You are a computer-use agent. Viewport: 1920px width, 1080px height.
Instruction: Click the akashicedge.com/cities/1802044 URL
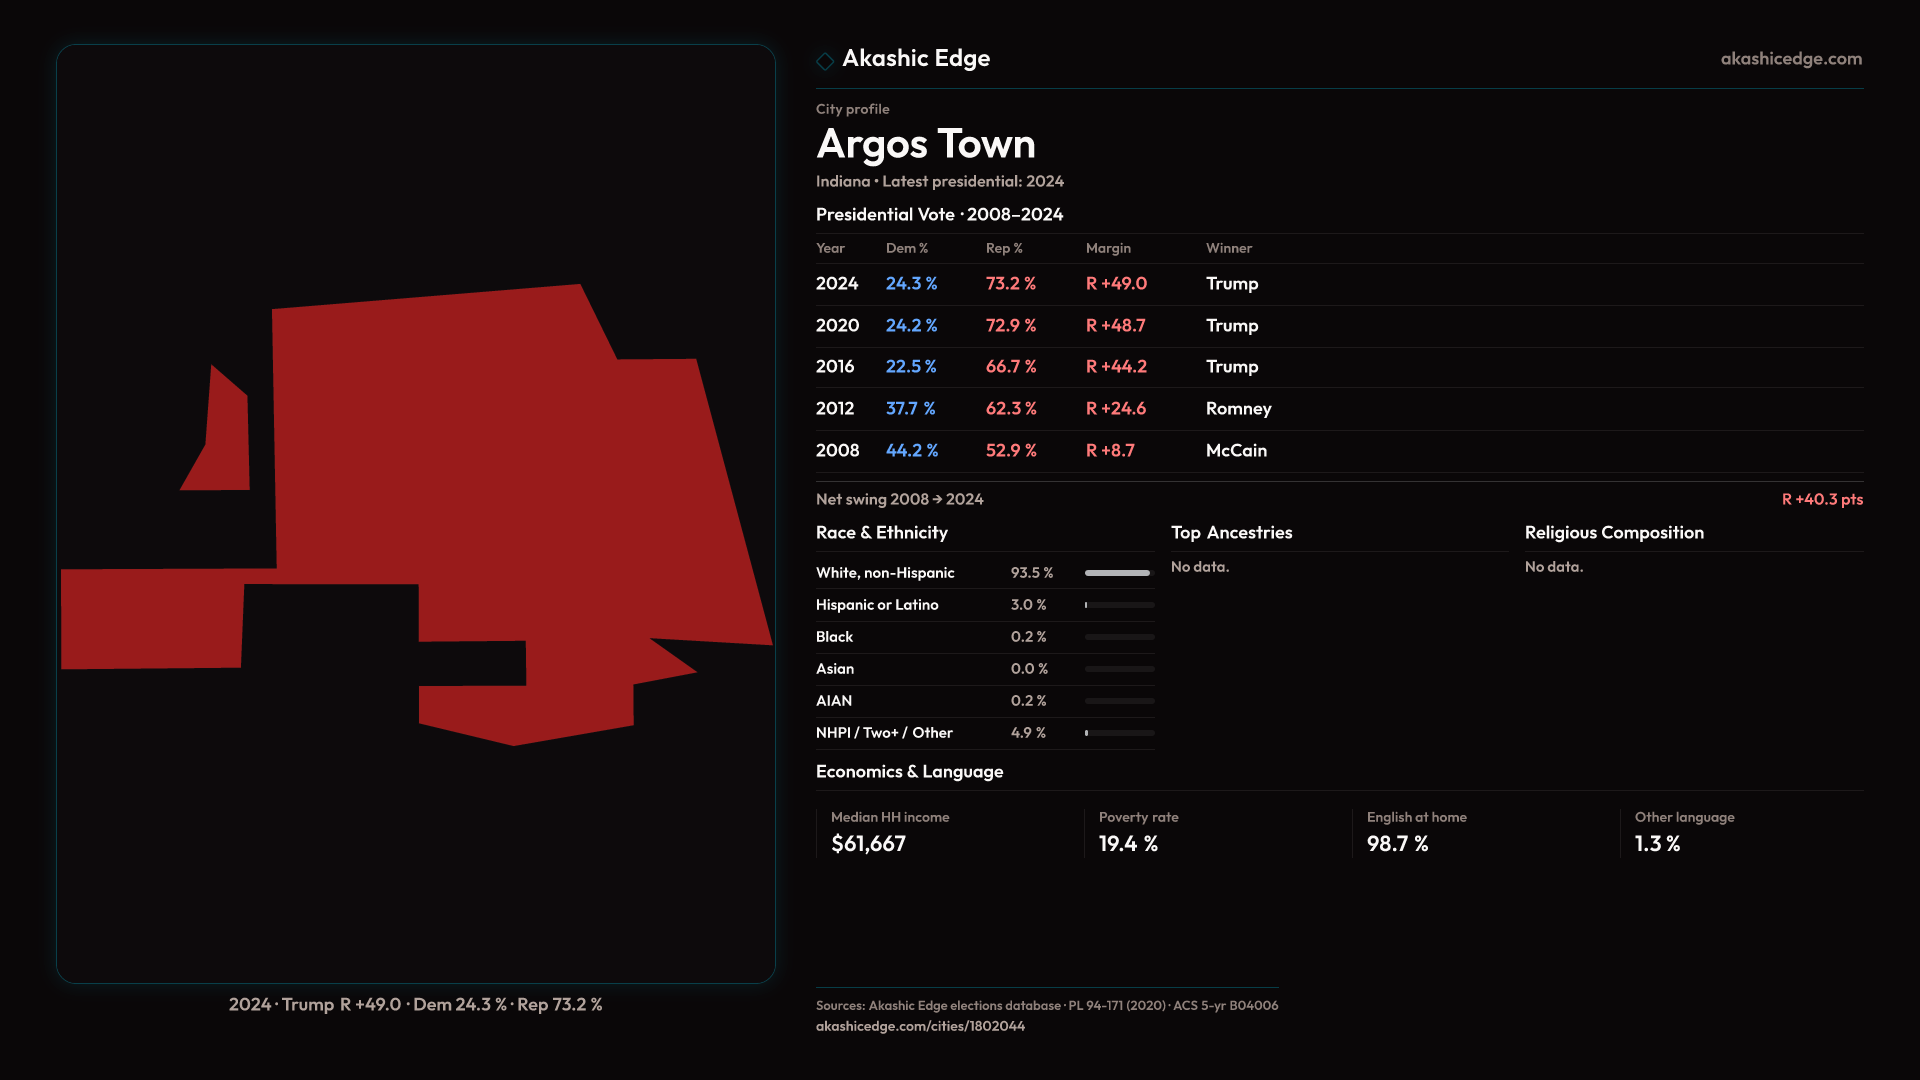point(920,1026)
